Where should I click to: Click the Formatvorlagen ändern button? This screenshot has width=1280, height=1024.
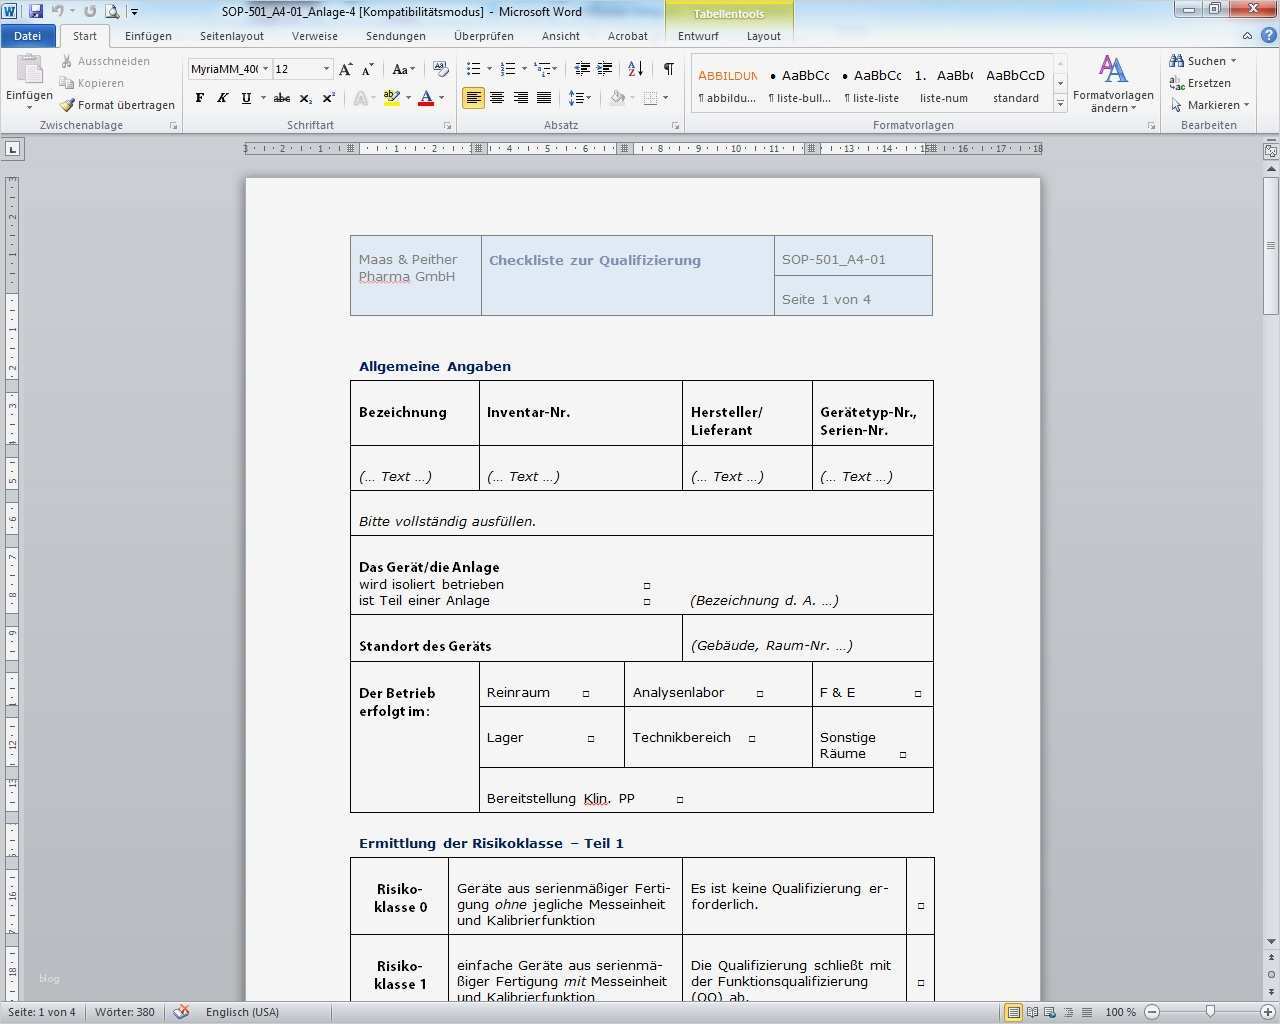pos(1113,85)
